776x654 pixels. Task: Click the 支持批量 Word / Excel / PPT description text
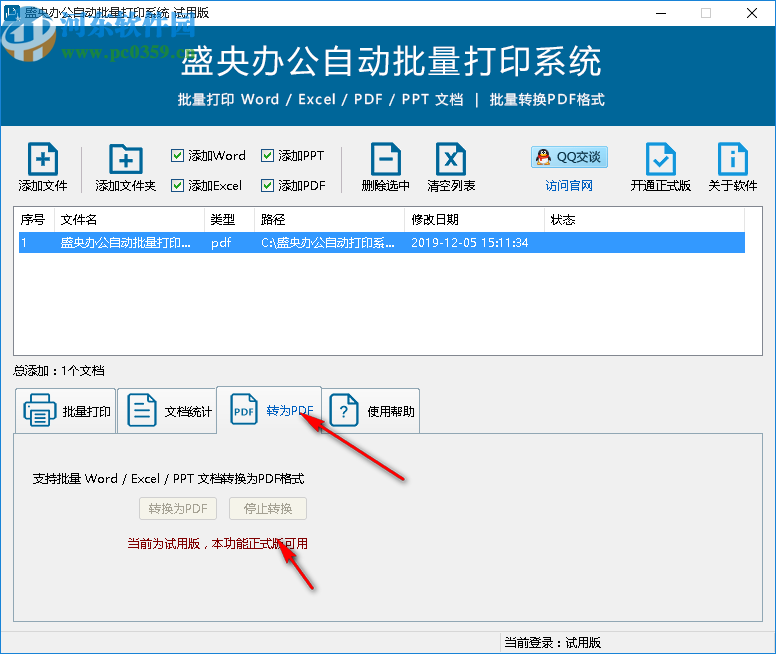[168, 479]
